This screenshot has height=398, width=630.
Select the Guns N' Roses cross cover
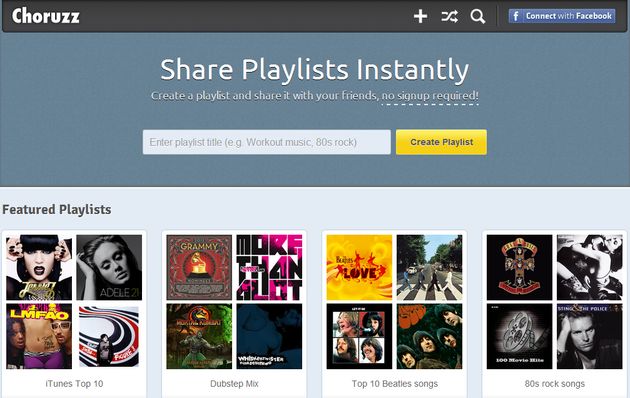(x=520, y=267)
